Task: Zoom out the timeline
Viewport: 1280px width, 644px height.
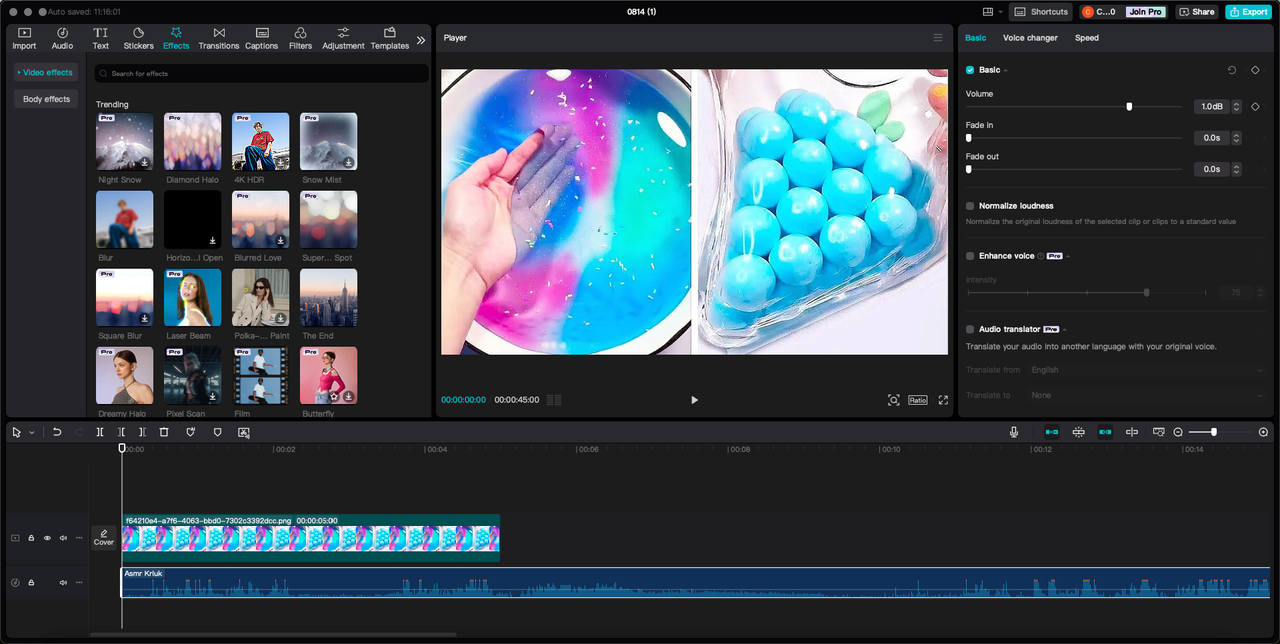Action: (x=1178, y=432)
